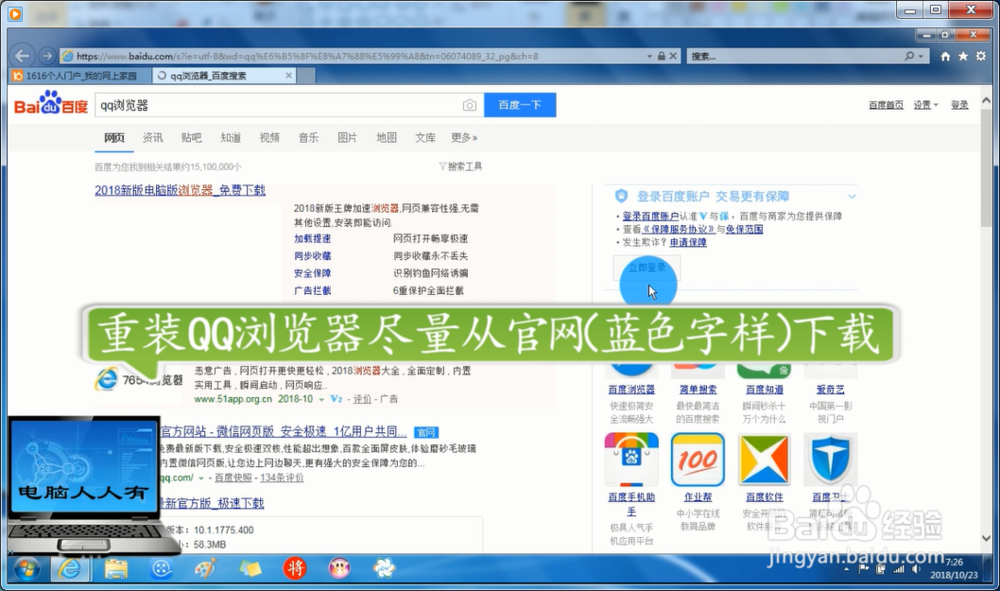Click the 爱奇艺 app link
The width and height of the screenshot is (1000, 591).
pyautogui.click(x=830, y=389)
